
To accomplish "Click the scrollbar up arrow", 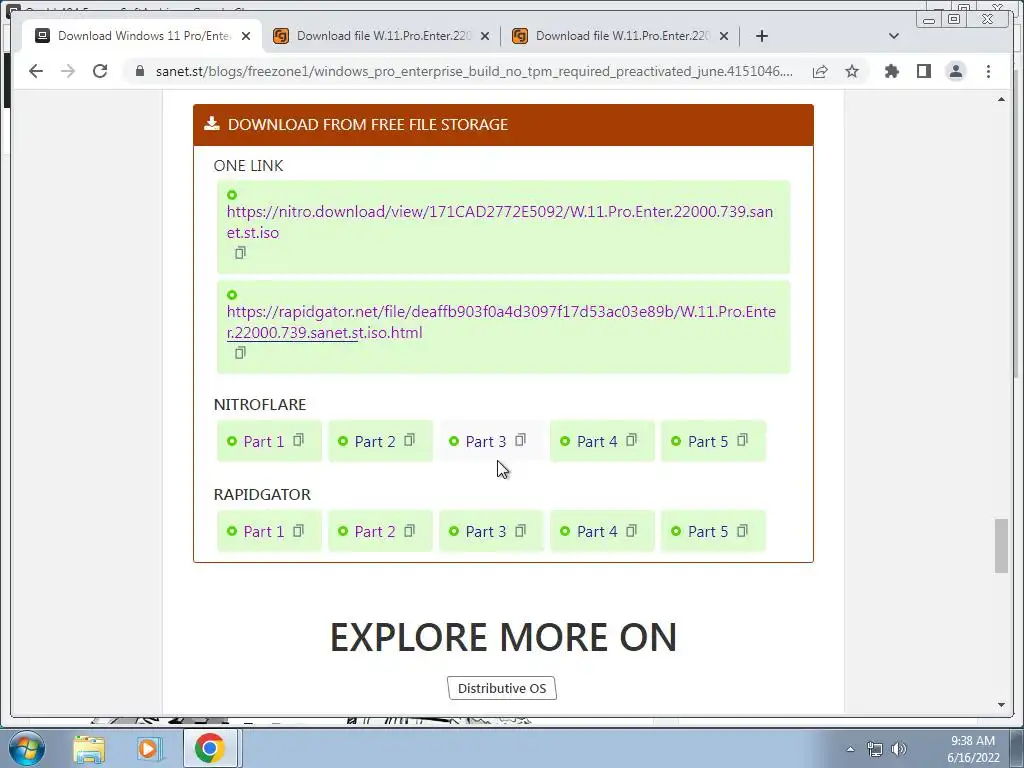I will [1001, 99].
